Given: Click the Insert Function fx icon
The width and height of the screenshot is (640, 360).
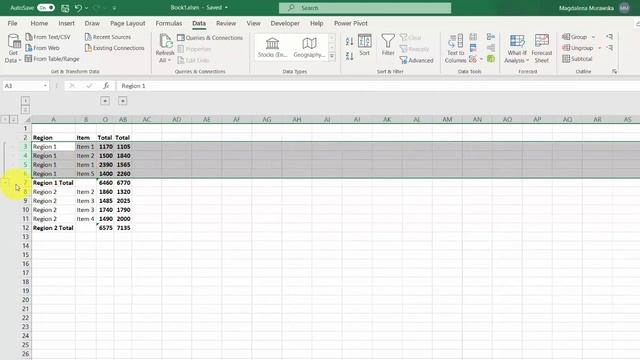Looking at the screenshot, I should 106,86.
